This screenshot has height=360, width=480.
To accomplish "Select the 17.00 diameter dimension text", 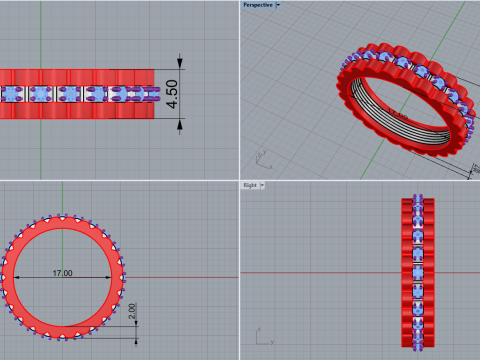I will click(62, 273).
